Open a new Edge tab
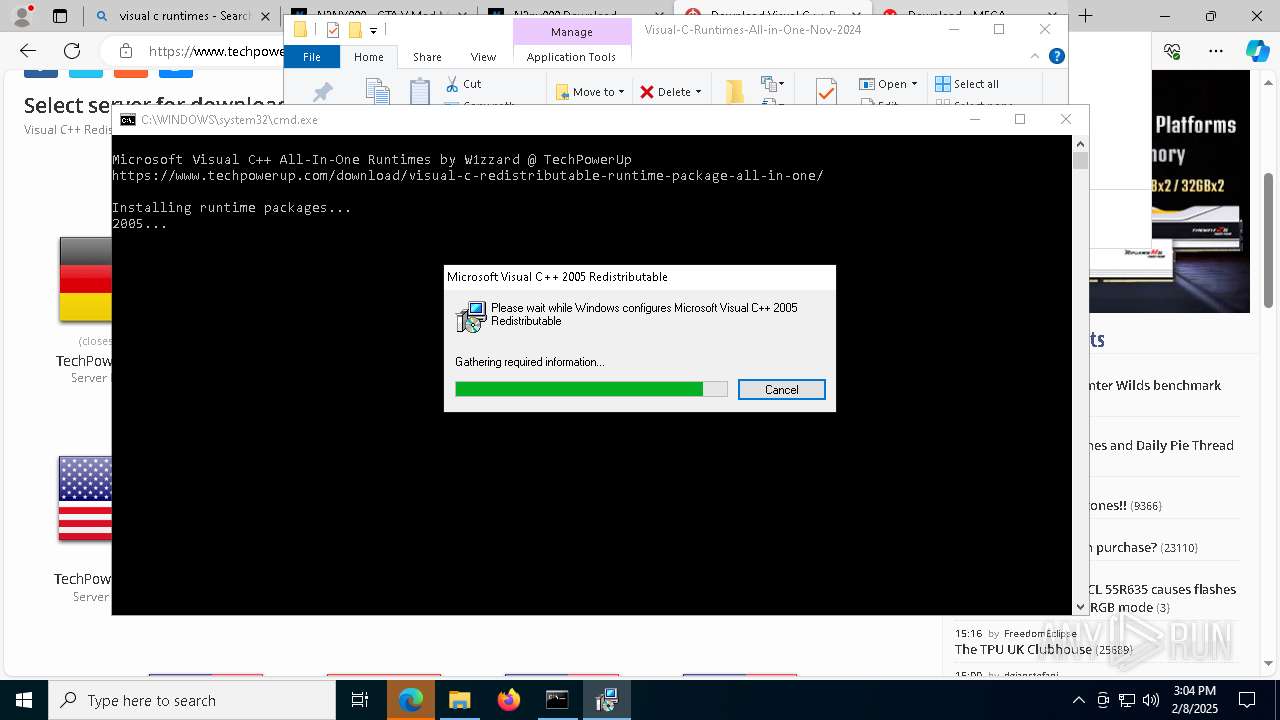Image resolution: width=1280 pixels, height=720 pixels. [x=1085, y=16]
